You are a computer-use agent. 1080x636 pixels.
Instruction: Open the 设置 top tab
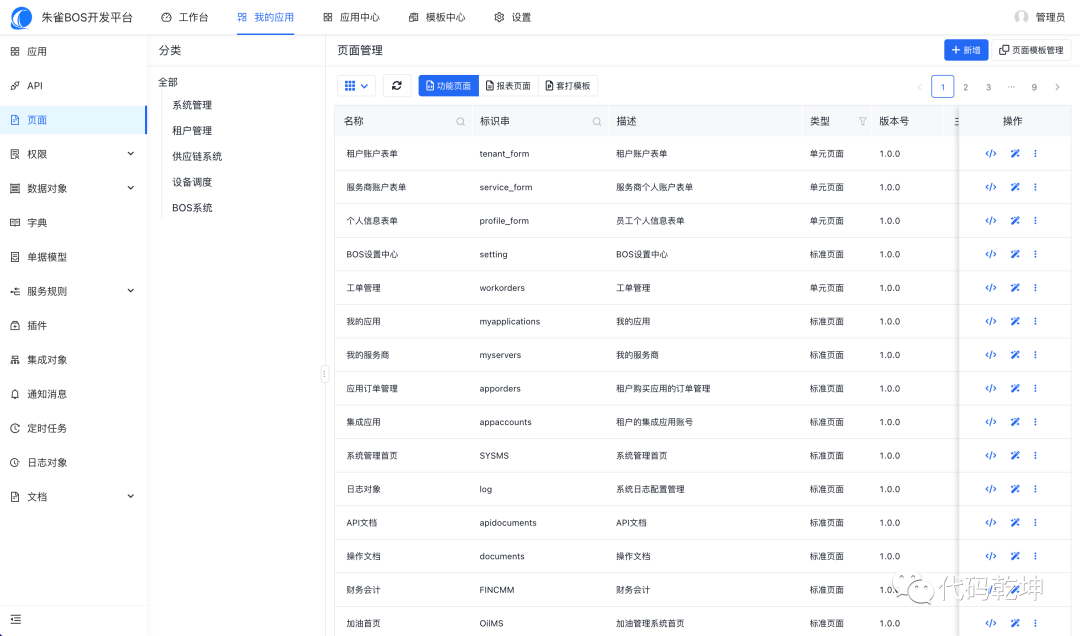[x=512, y=17]
